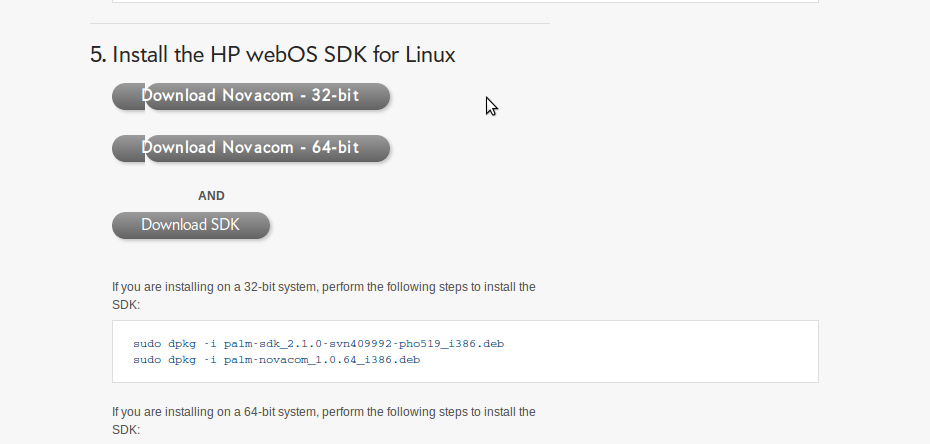Click the word SDK: ending the 64-bit paragraph

click(x=126, y=430)
